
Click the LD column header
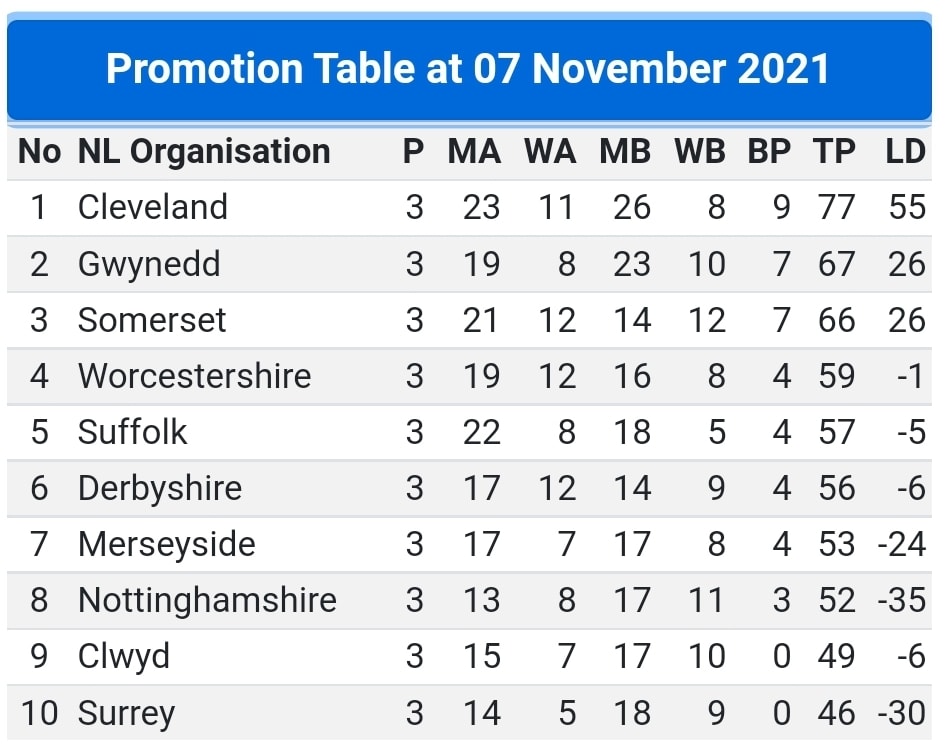(905, 151)
